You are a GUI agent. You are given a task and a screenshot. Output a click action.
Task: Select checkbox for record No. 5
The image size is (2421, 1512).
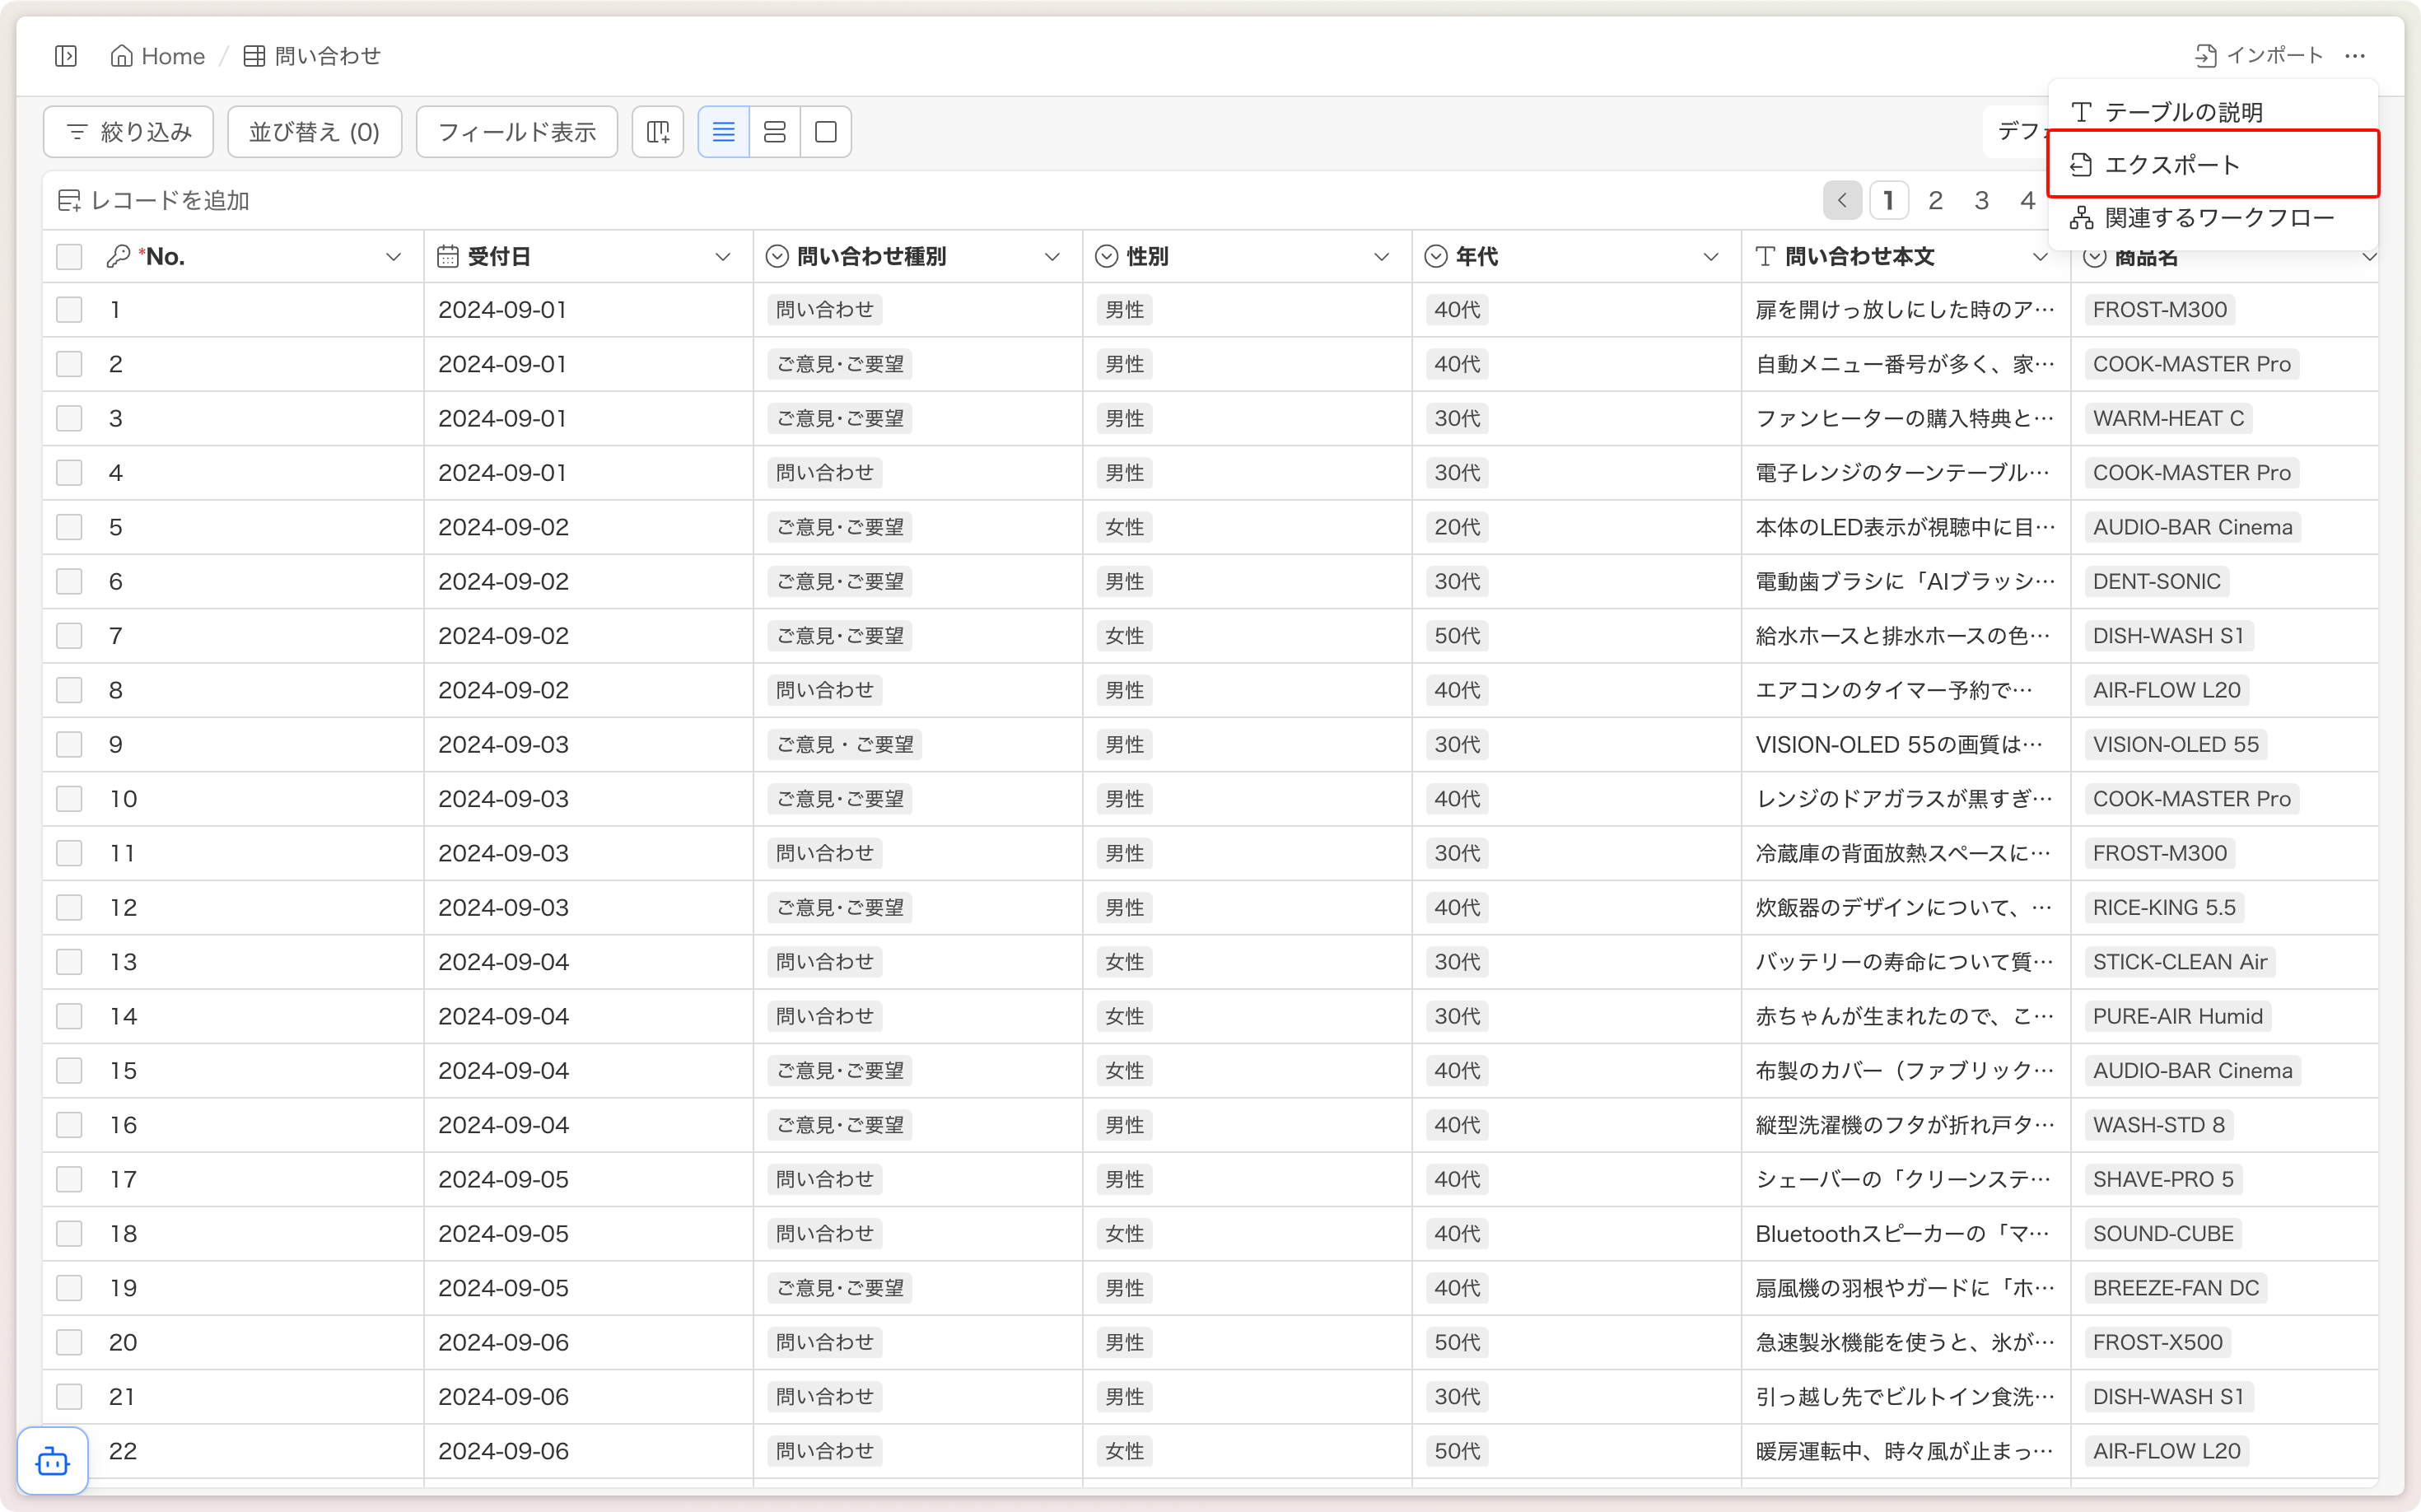(x=69, y=527)
